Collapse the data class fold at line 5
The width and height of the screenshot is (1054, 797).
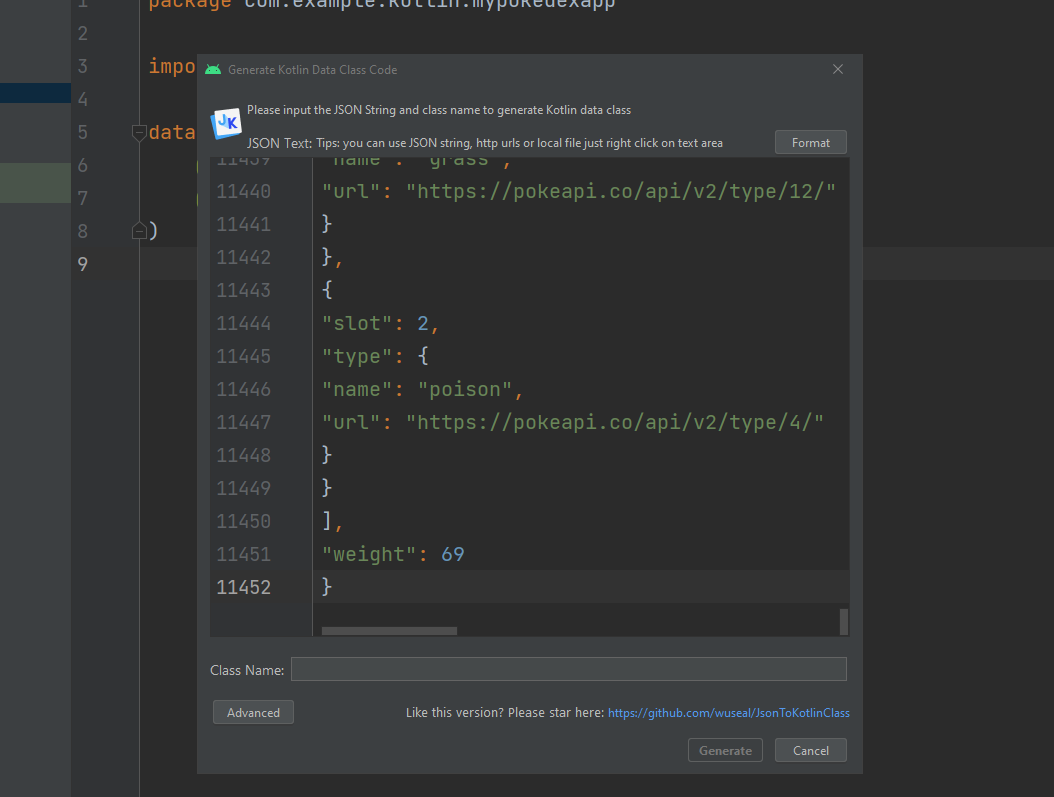139,133
